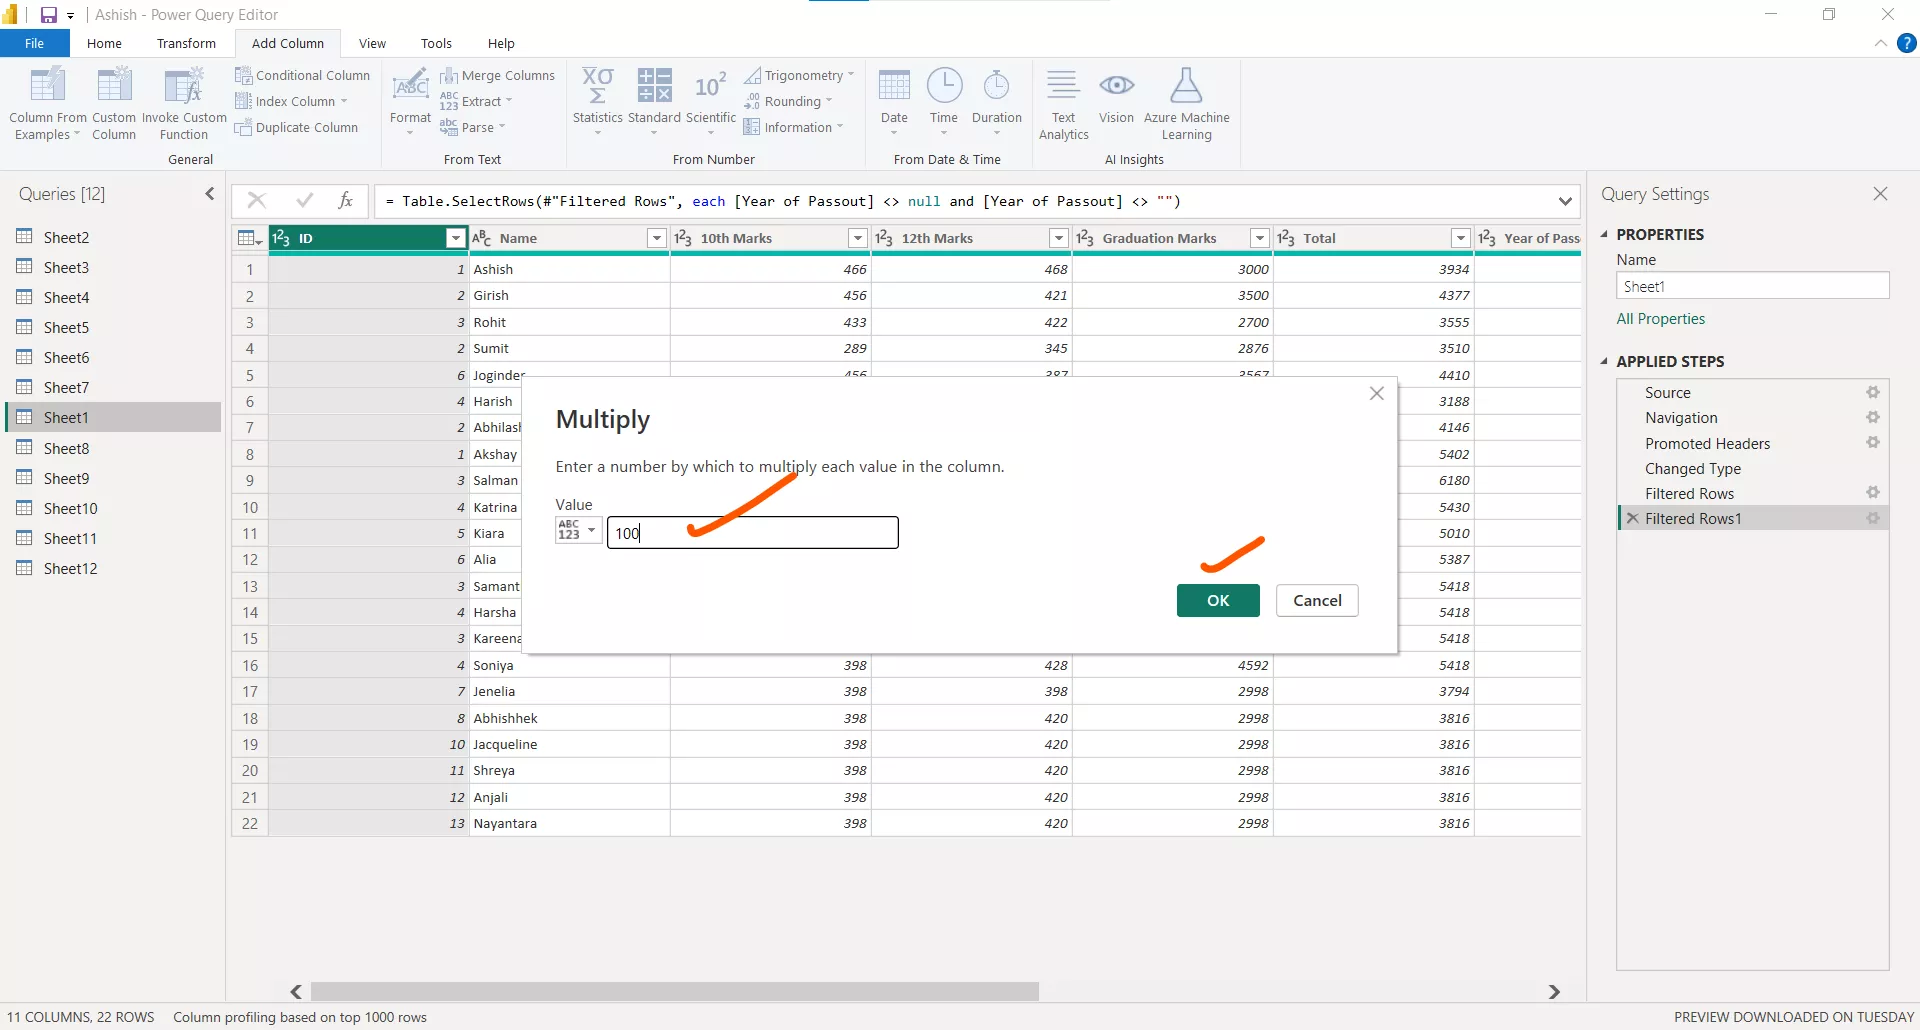The image size is (1920, 1030).
Task: Open the Name column filter dropdown
Action: pos(657,238)
